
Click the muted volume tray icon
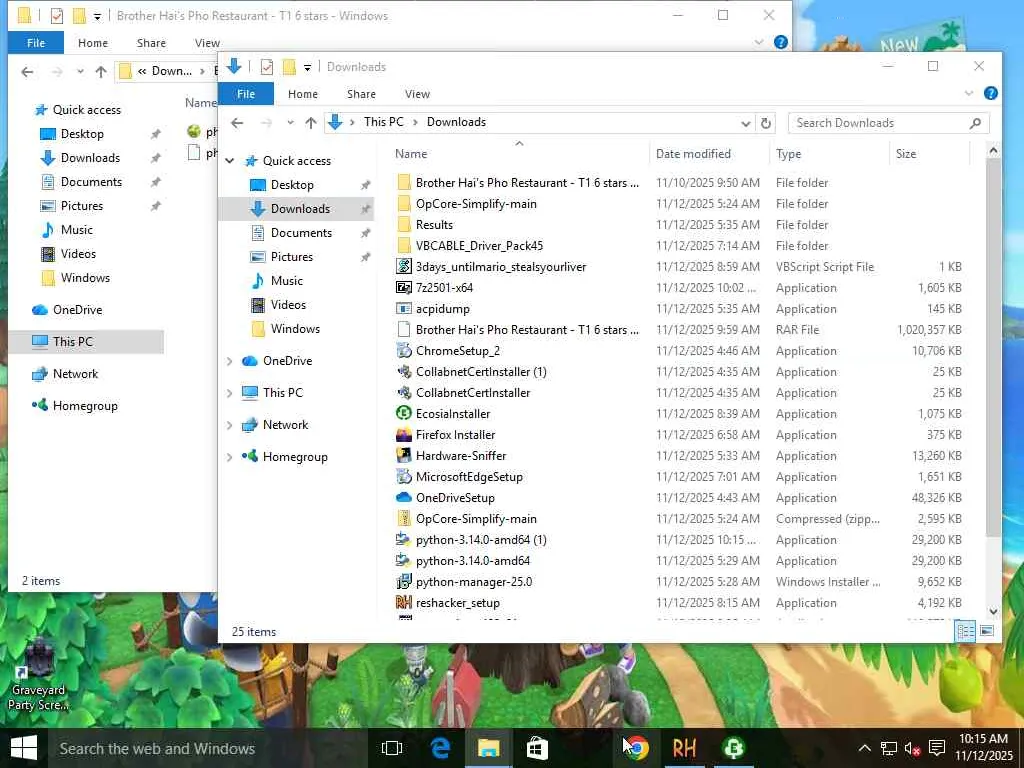912,748
